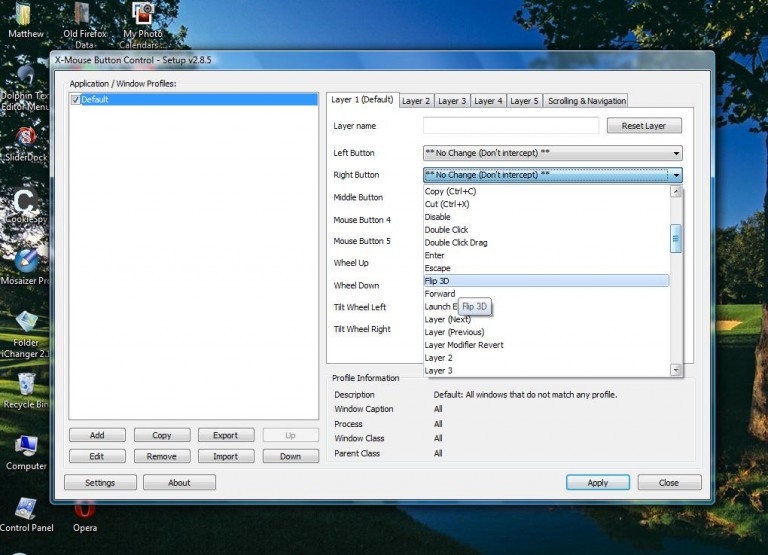Viewport: 768px width, 555px height.
Task: Switch to the Layer 1 (Default) tab
Action: [x=362, y=100]
